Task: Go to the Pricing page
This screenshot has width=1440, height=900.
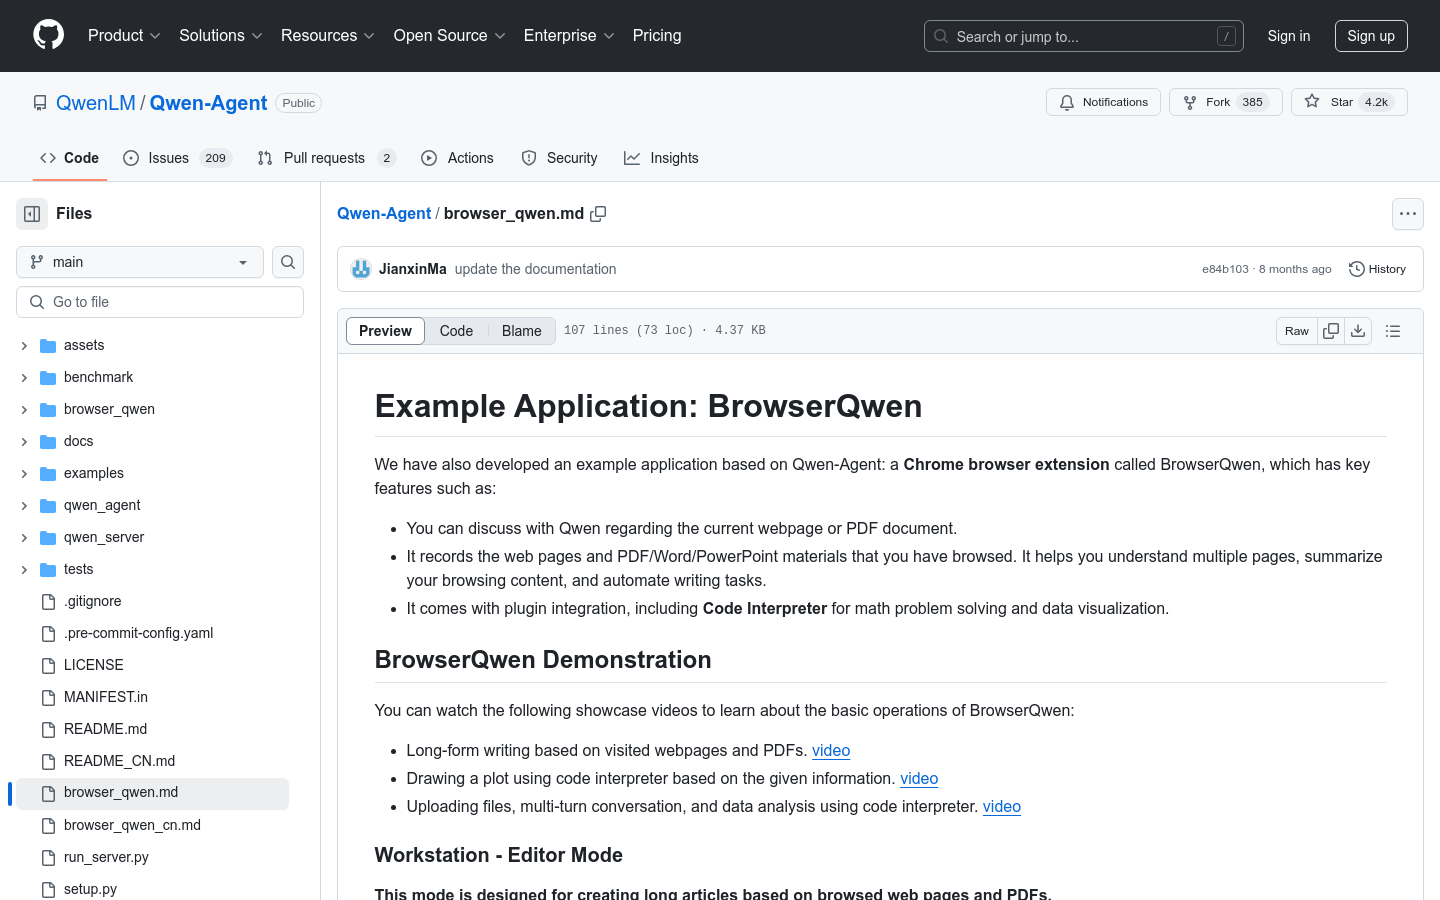Action: 657,35
